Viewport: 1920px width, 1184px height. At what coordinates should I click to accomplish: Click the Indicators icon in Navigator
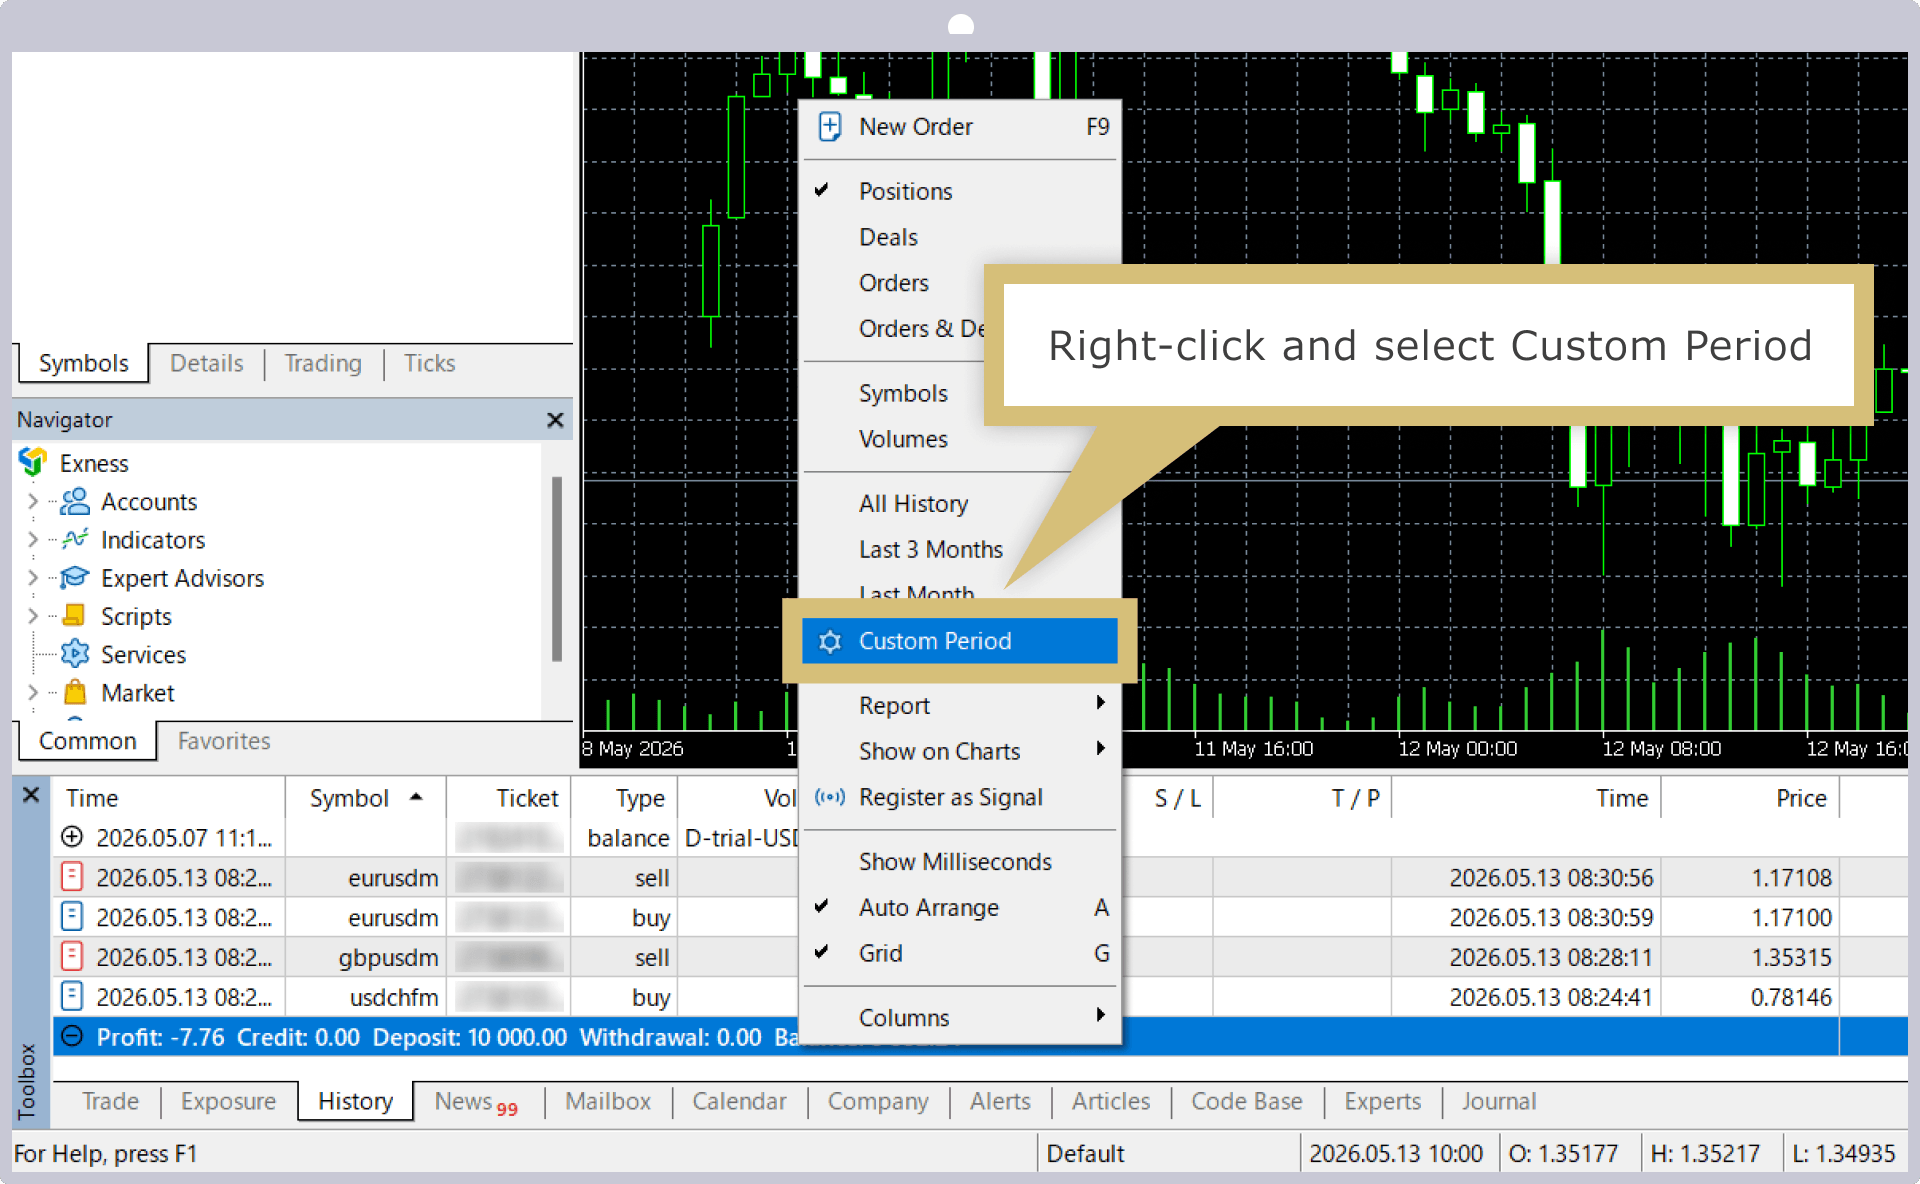75,540
